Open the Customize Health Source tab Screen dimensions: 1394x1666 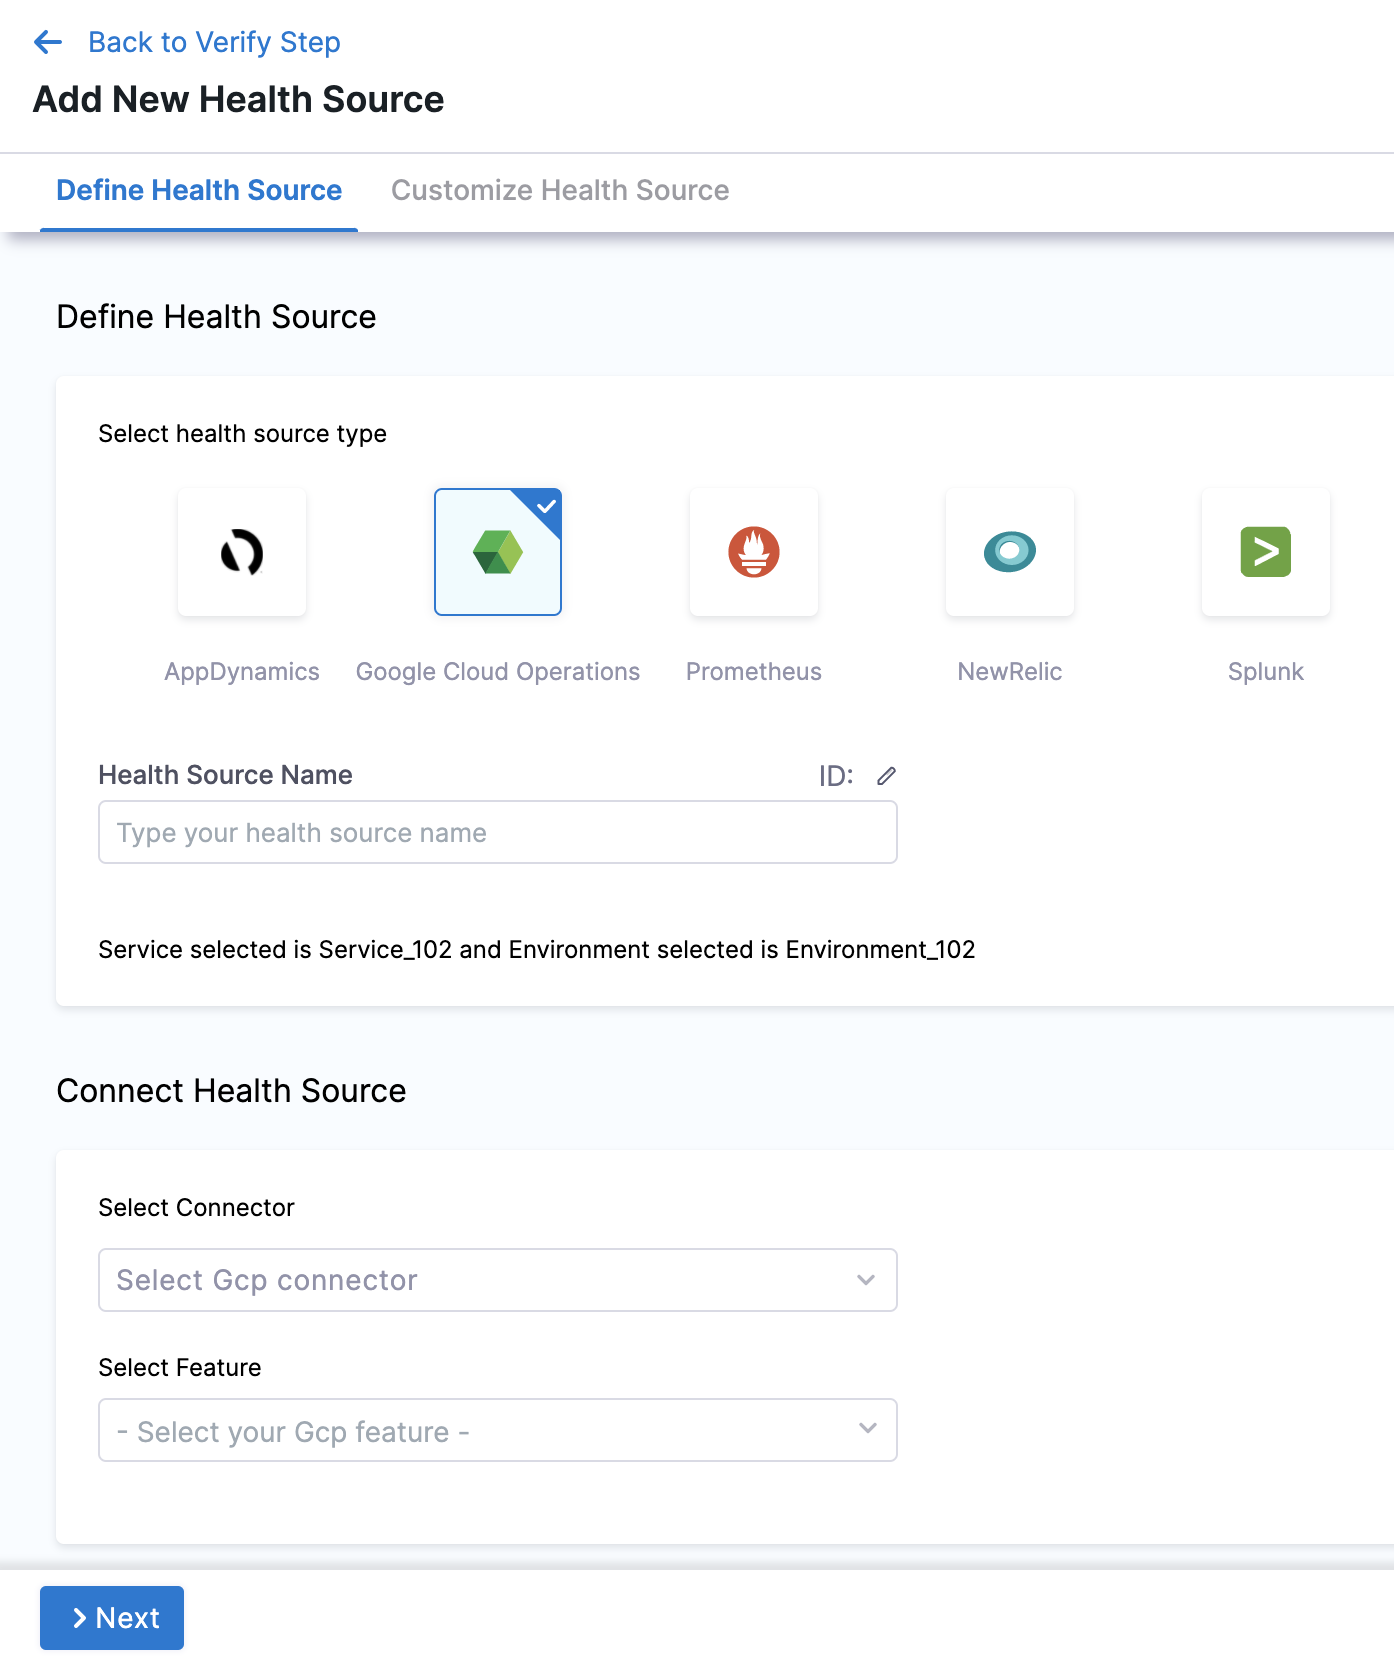560,190
